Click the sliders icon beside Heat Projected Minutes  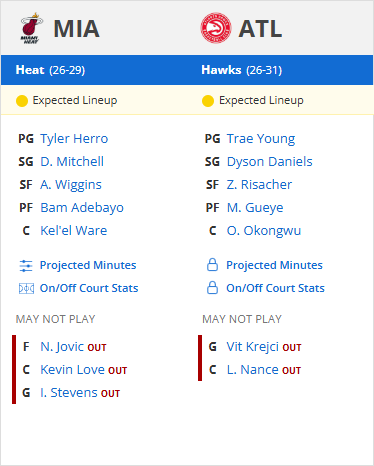click(26, 266)
